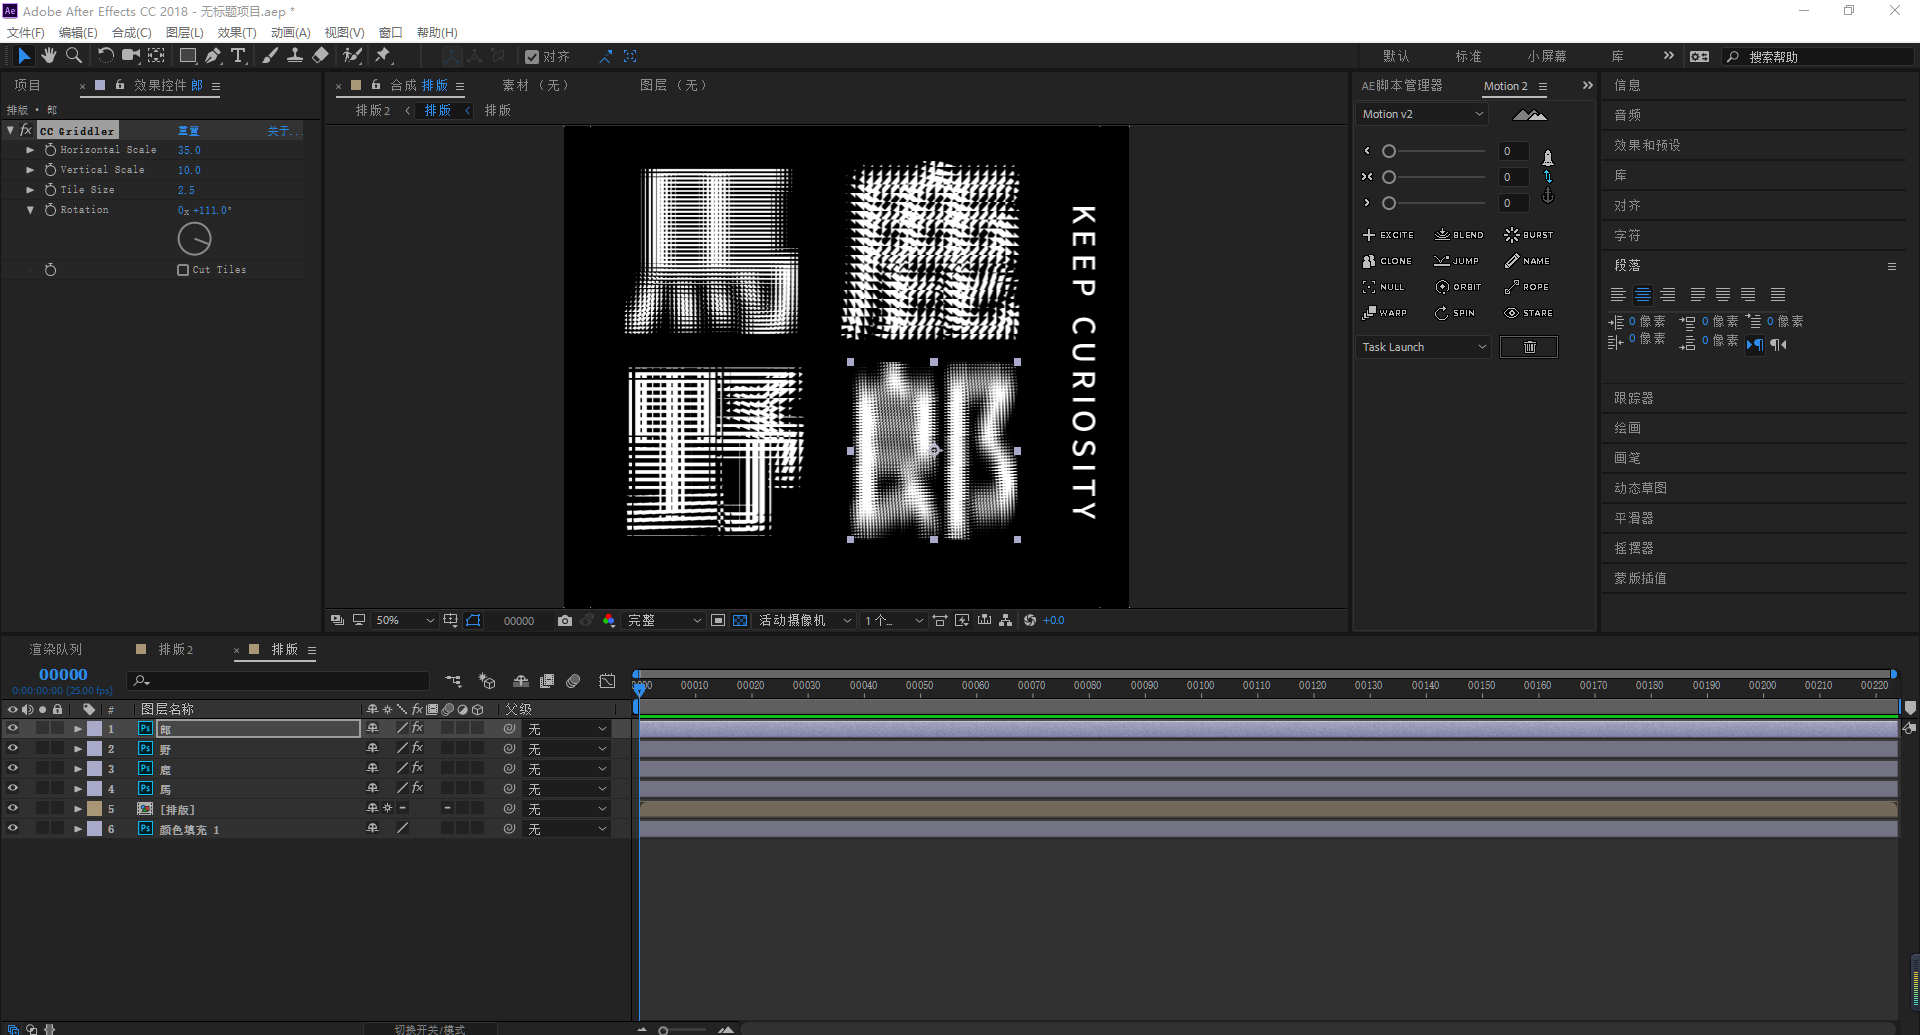Viewport: 1920px width, 1035px height.
Task: Select the Pen tool
Action: tap(213, 56)
